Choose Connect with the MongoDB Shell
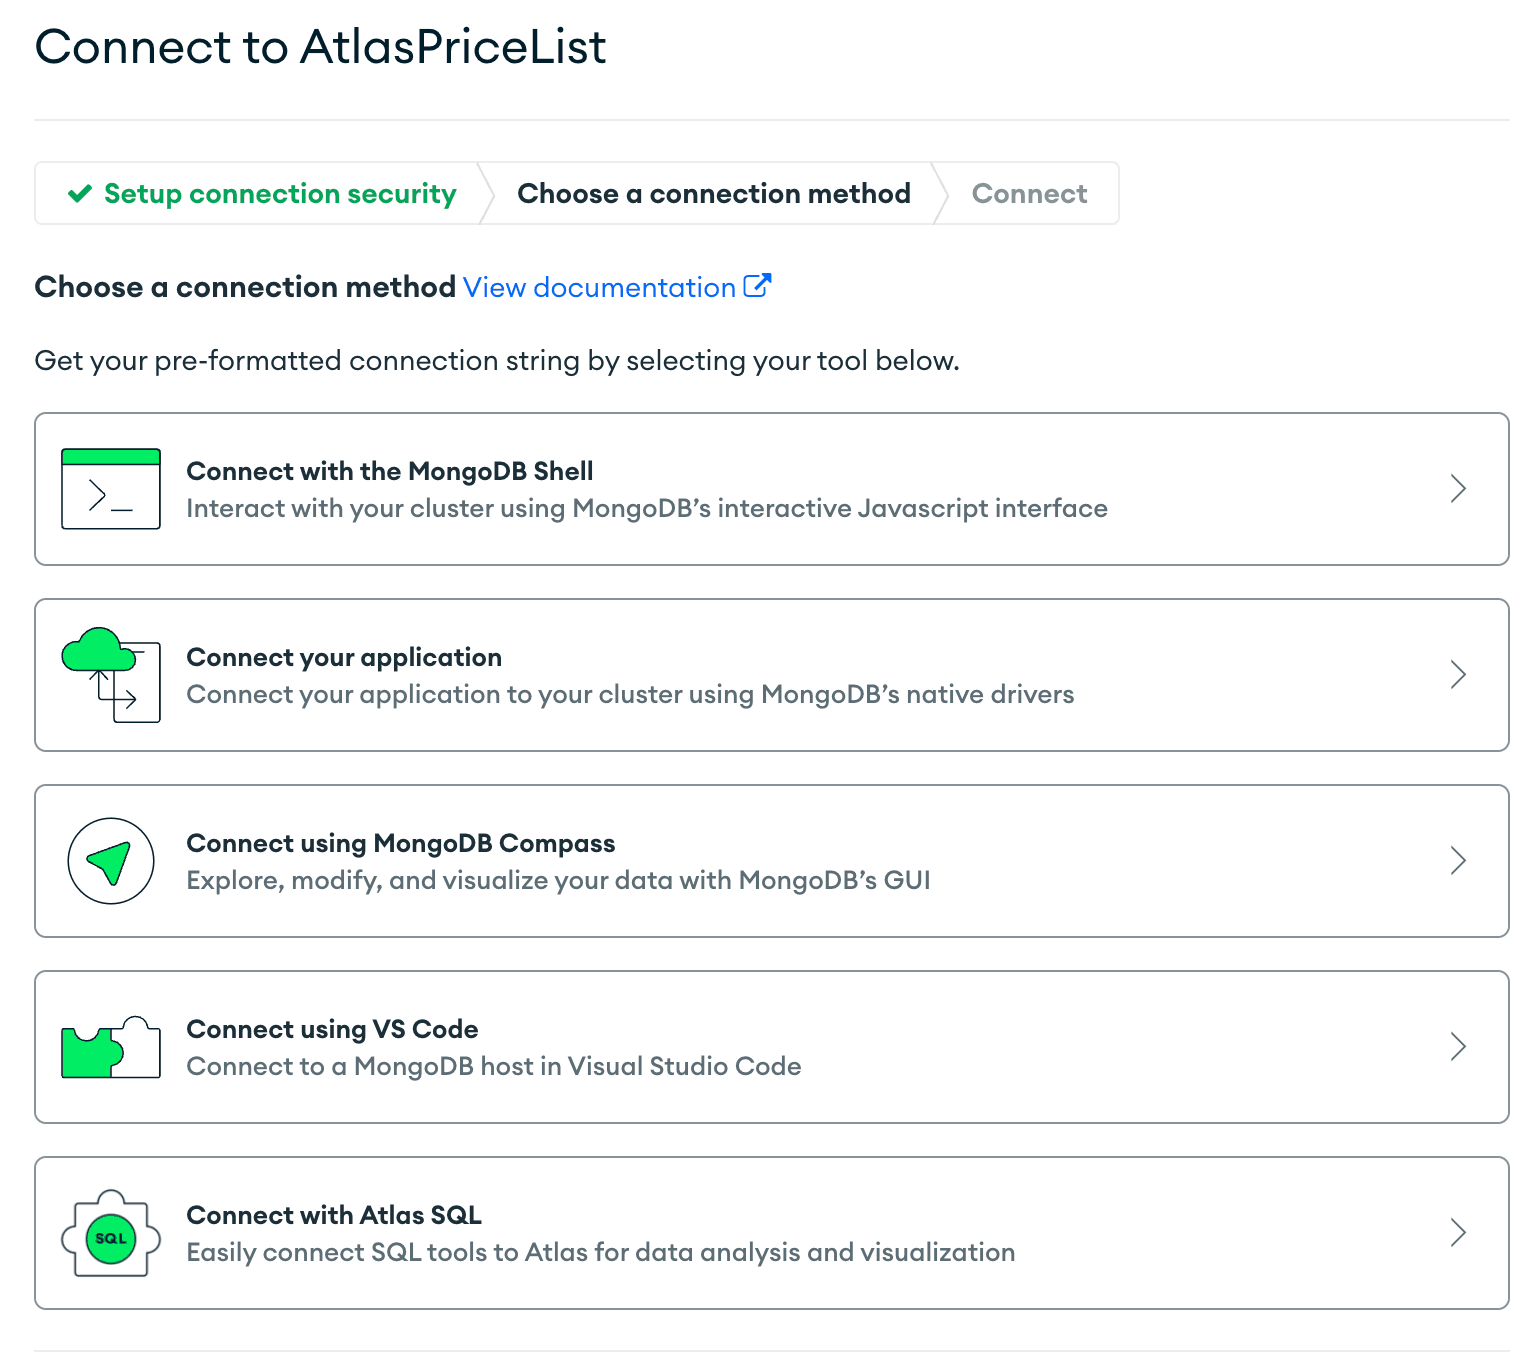This screenshot has width=1532, height=1372. [x=390, y=471]
